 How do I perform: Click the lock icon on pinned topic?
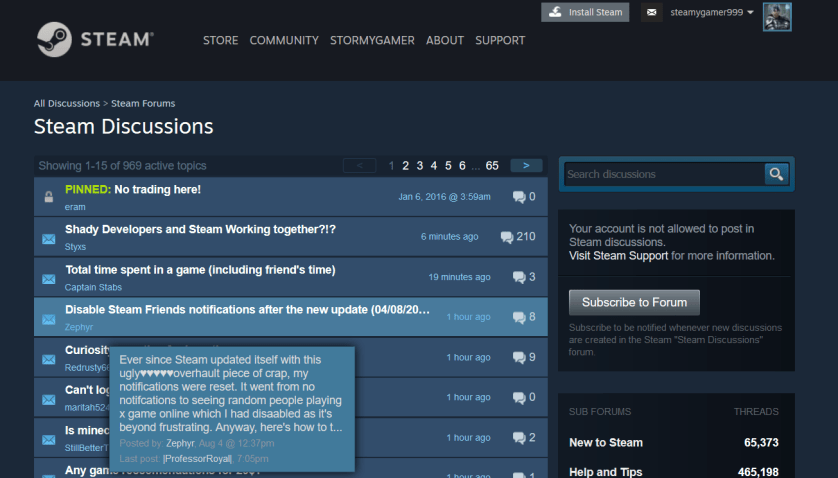tap(48, 198)
